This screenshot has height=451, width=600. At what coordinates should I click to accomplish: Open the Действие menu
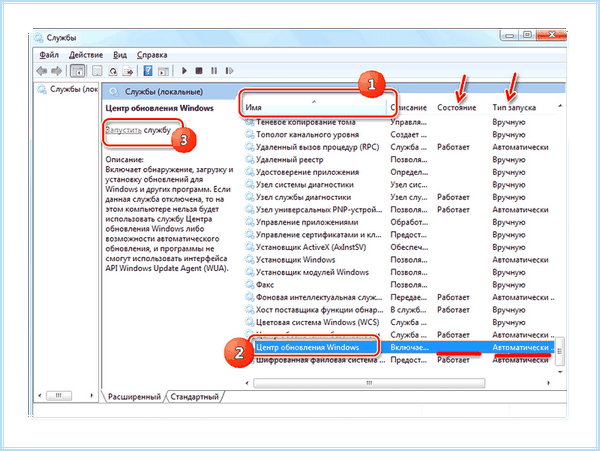point(86,55)
